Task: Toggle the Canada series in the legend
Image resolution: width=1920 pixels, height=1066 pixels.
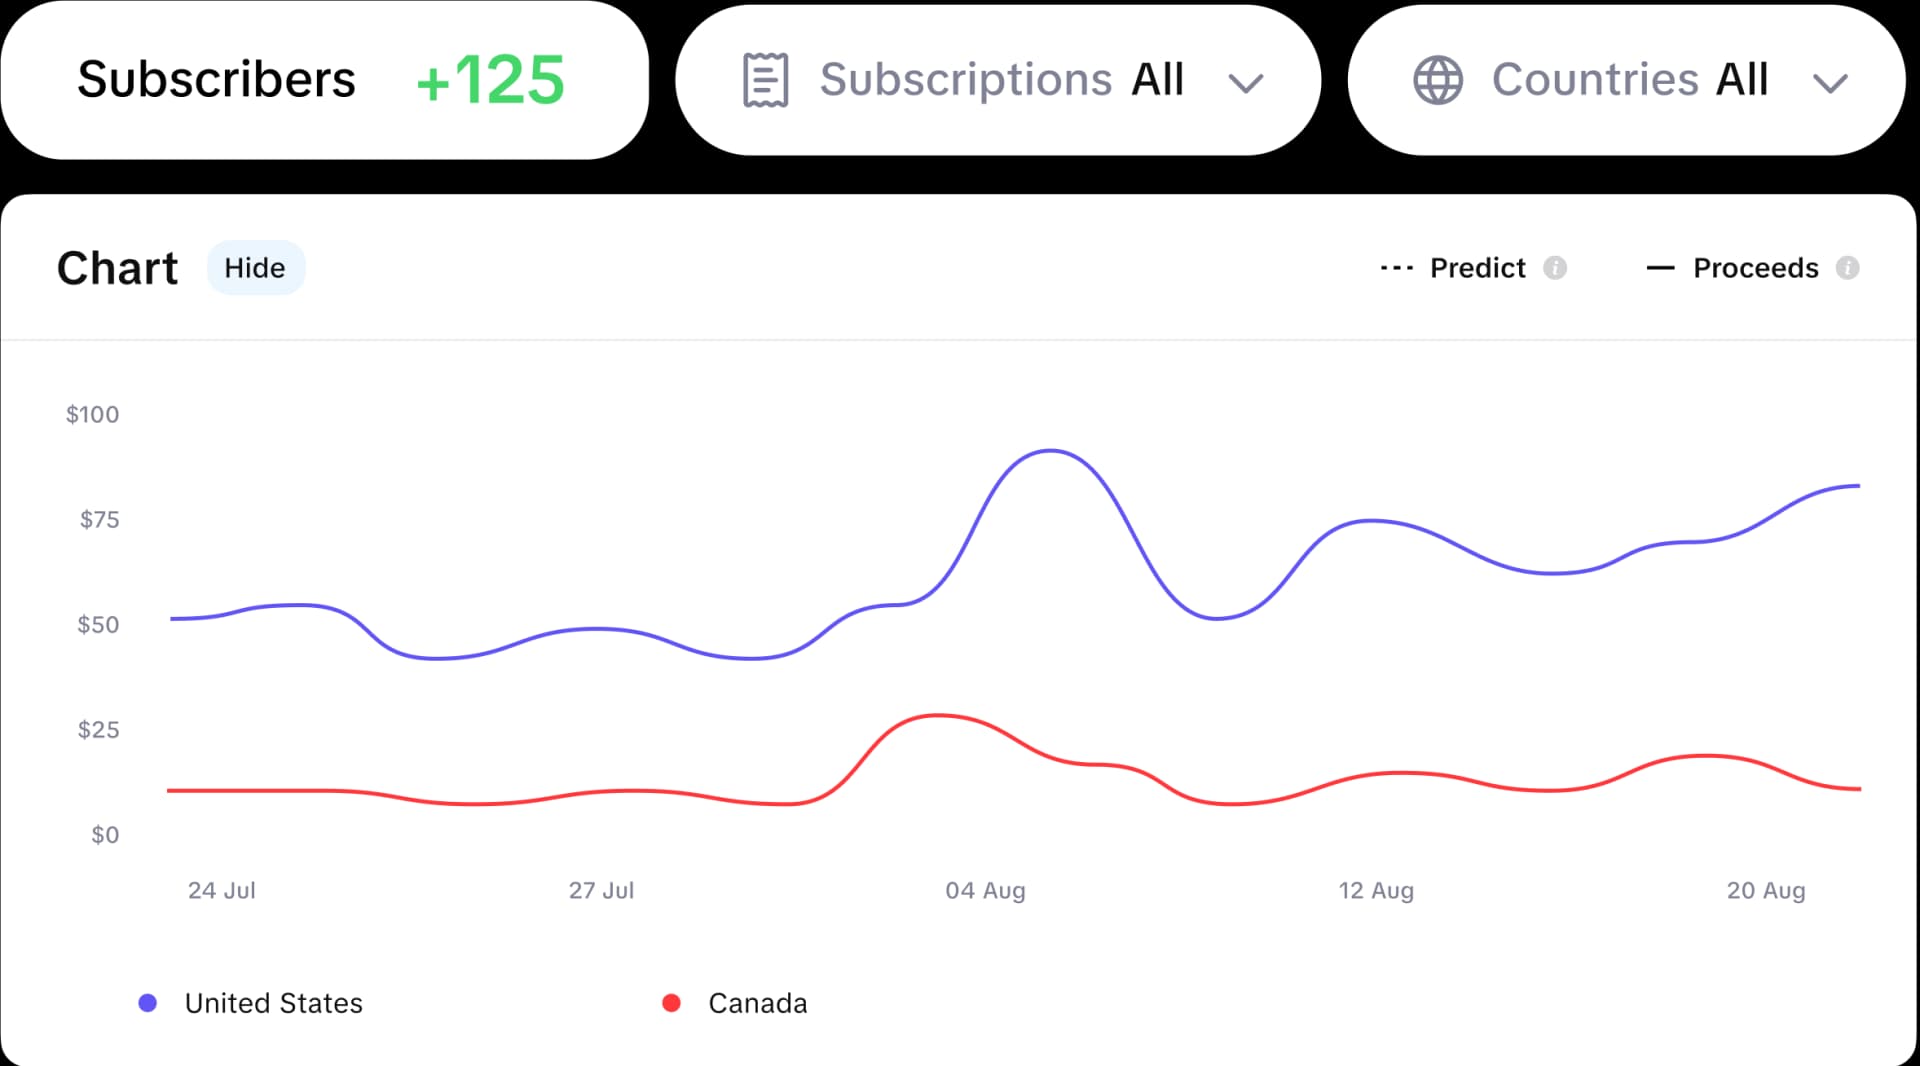Action: coord(757,1002)
